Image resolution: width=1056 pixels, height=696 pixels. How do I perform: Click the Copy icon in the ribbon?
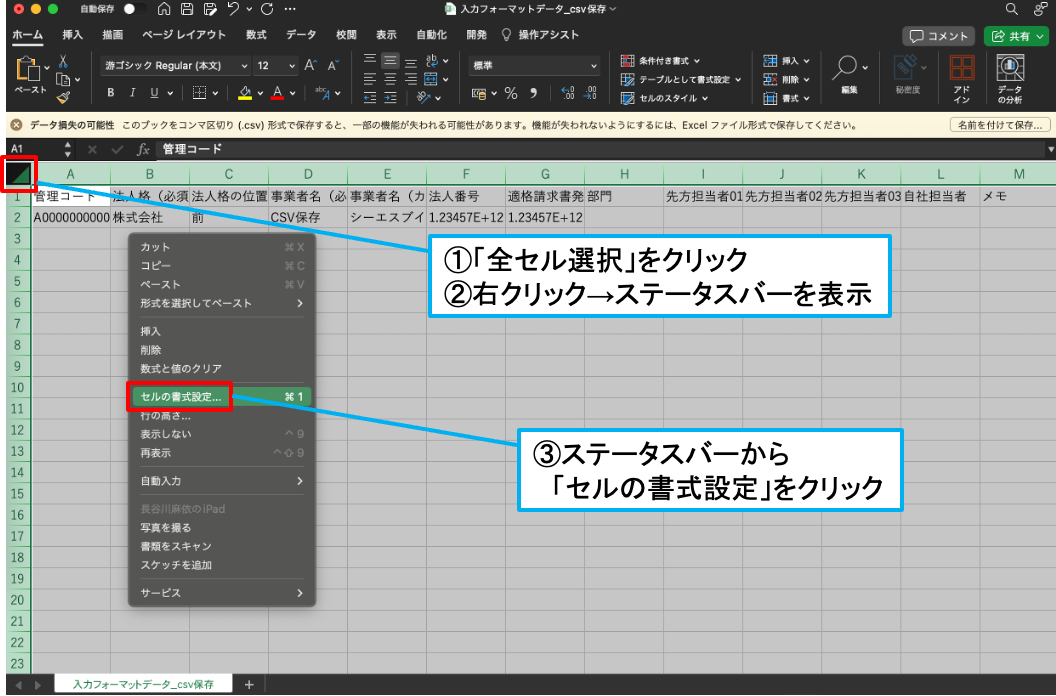point(63,80)
